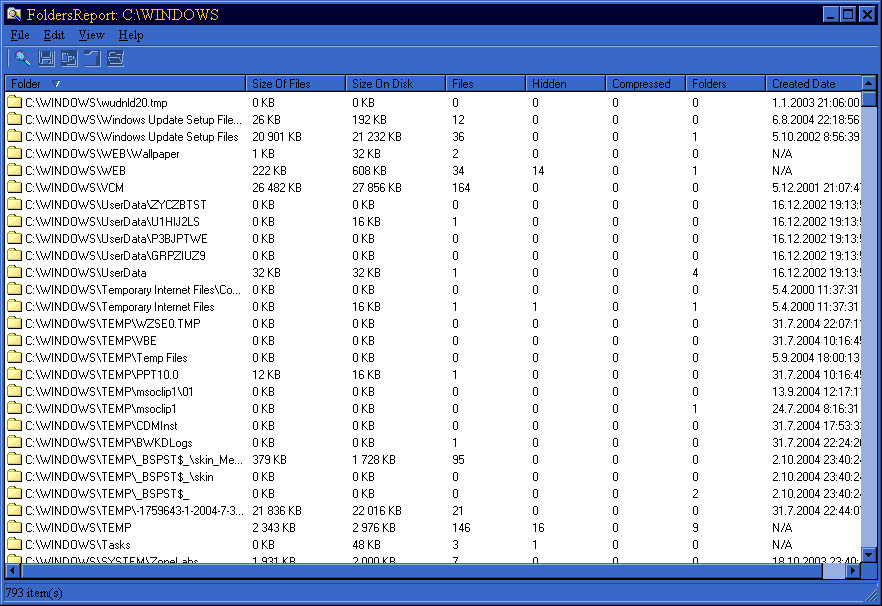Click the 20 901 KB size cell
Viewport: 882px width, 606px height.
tap(277, 137)
